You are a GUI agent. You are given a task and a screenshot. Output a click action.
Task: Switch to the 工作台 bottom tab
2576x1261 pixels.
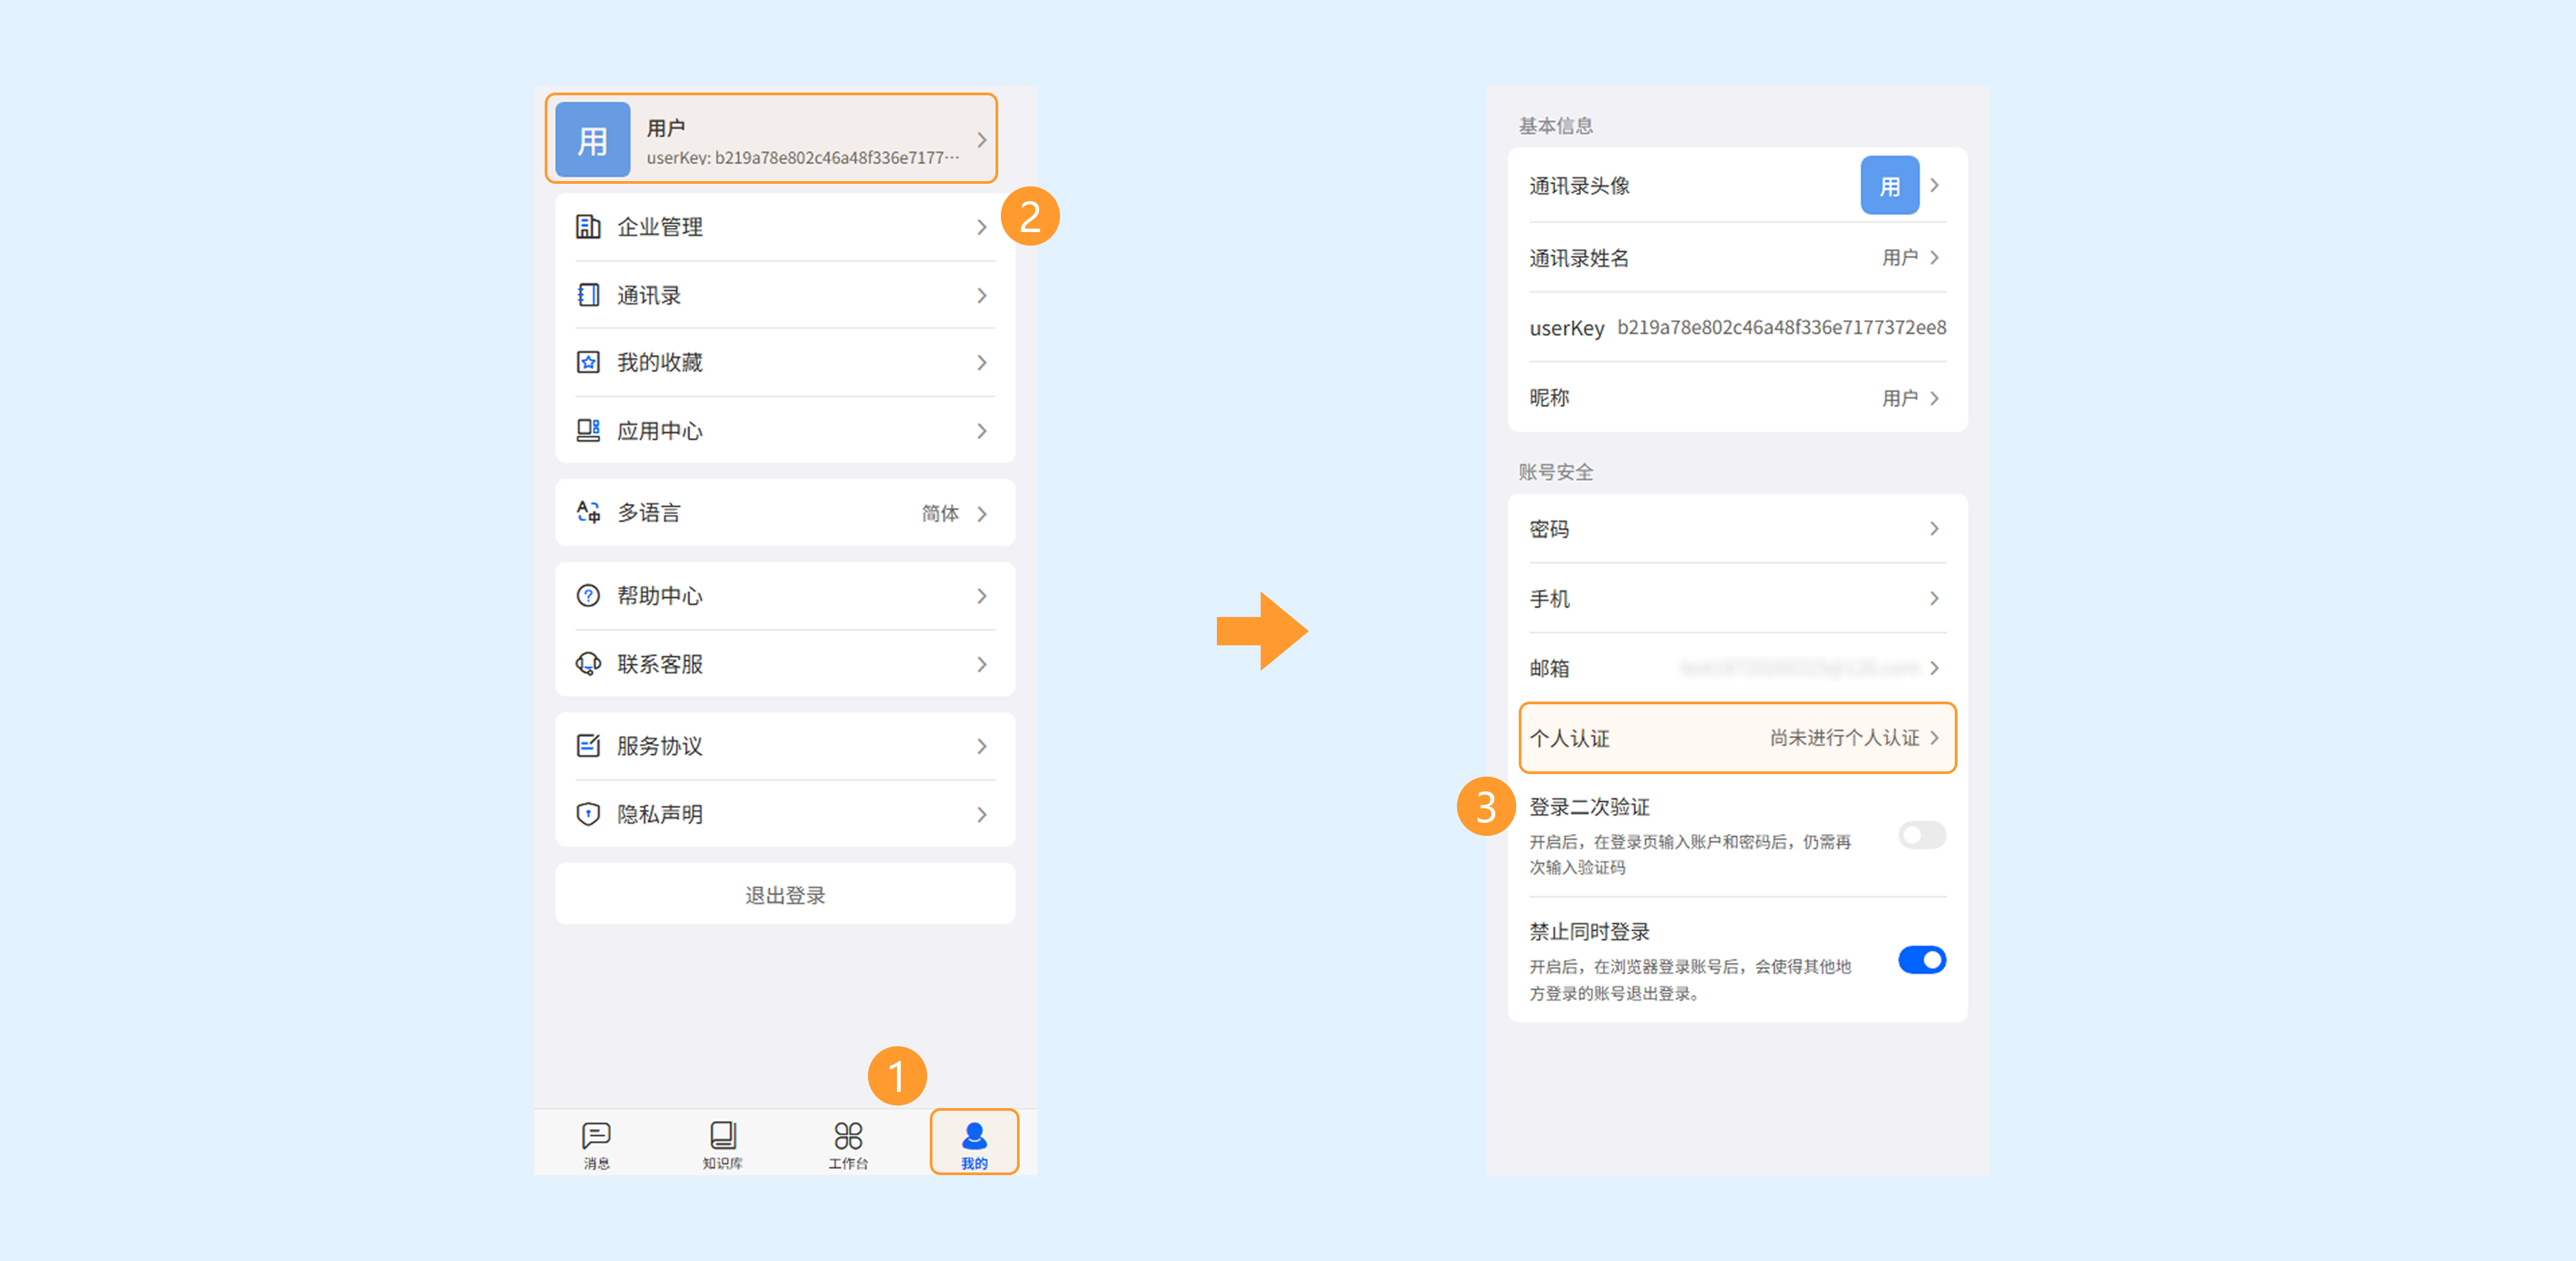coord(848,1143)
